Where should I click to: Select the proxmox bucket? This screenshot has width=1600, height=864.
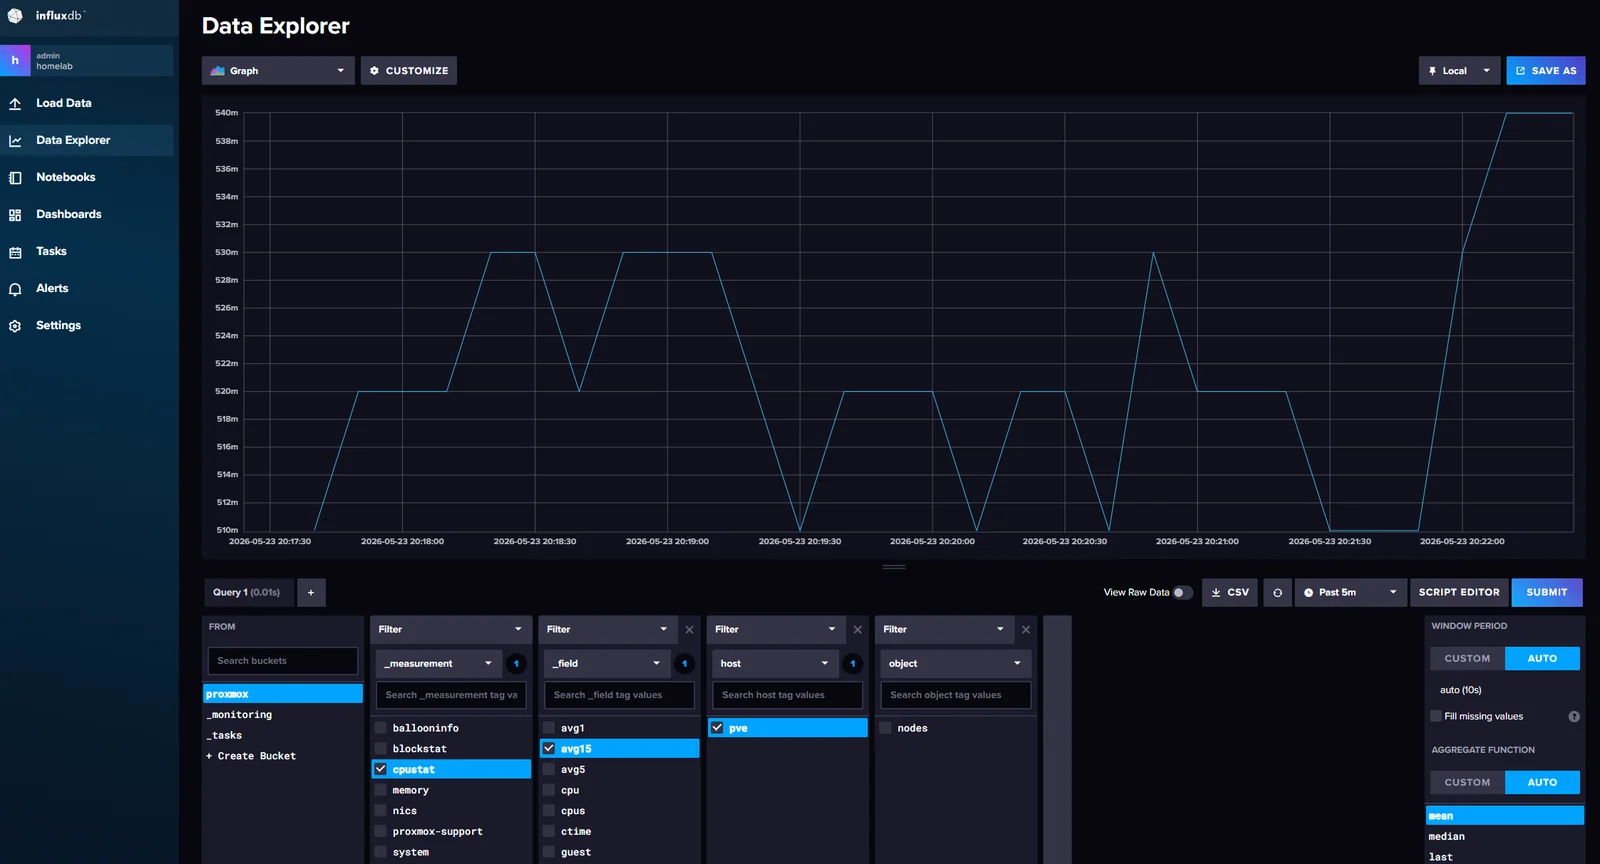coord(283,694)
